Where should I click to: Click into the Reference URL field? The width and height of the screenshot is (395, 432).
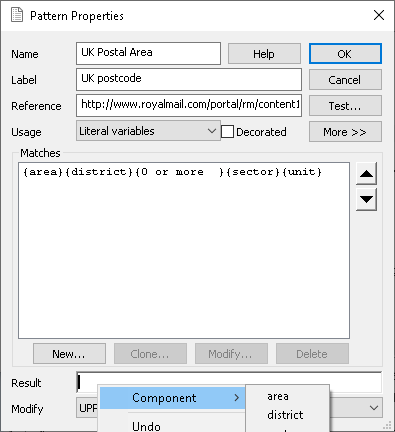[x=189, y=105]
